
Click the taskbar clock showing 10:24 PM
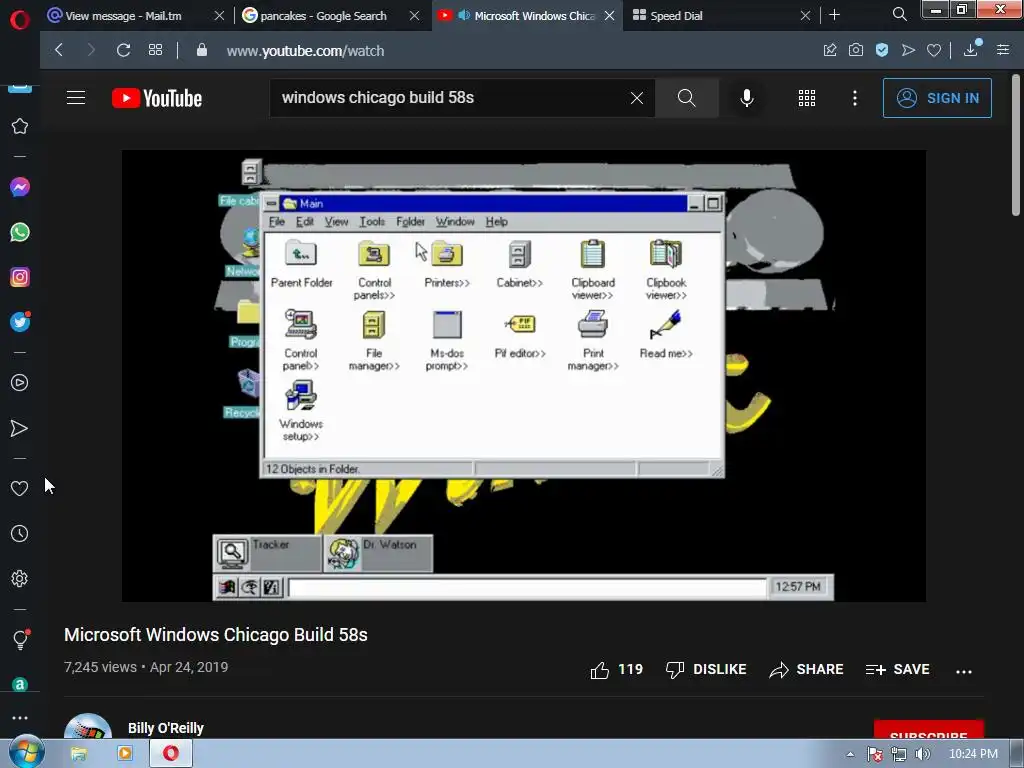pos(973,754)
